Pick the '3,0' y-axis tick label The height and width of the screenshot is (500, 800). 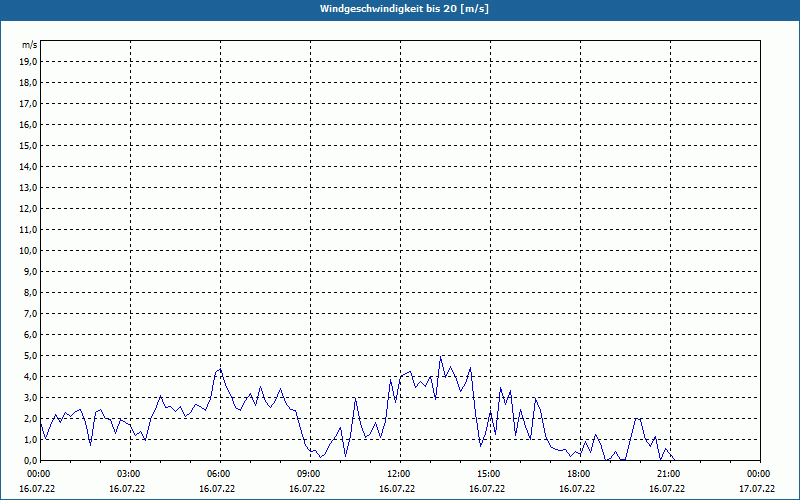click(30, 397)
